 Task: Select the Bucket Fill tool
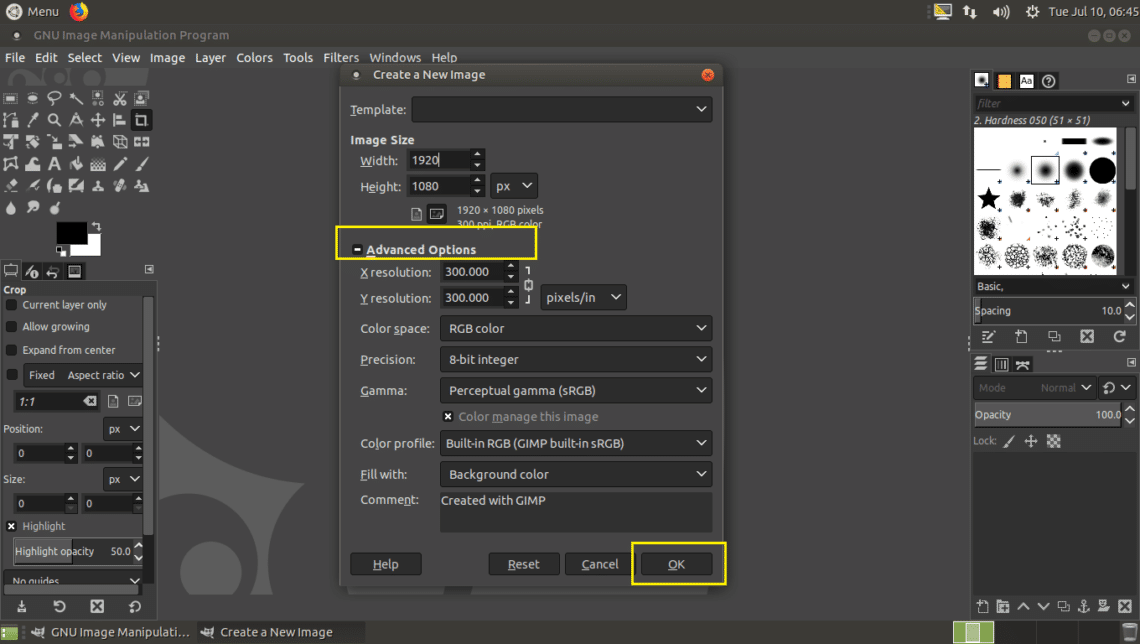[x=76, y=164]
